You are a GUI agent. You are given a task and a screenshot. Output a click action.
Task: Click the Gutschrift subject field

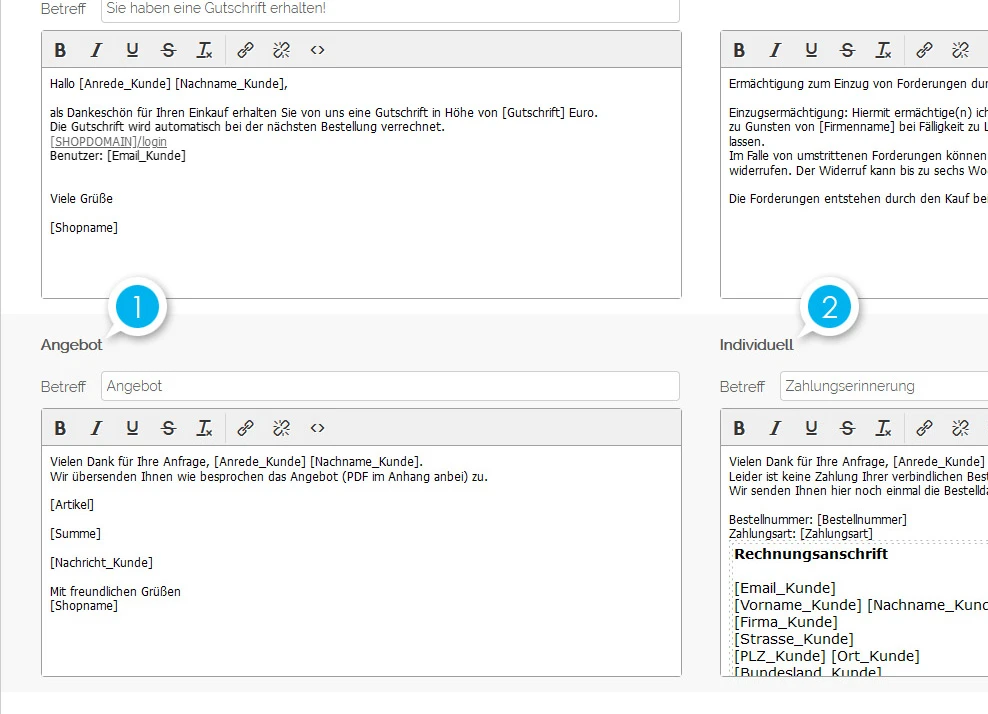390,9
